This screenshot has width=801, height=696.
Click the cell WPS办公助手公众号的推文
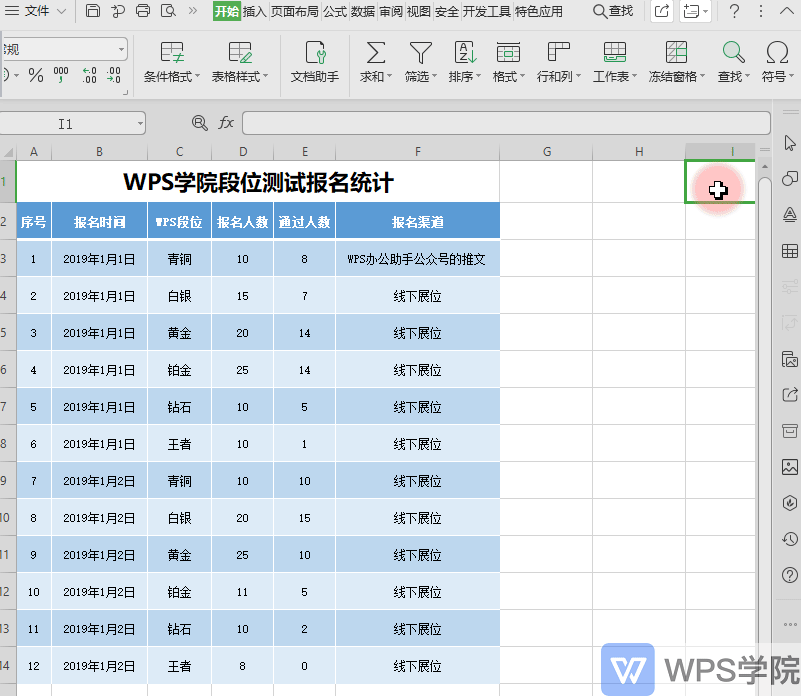click(417, 259)
